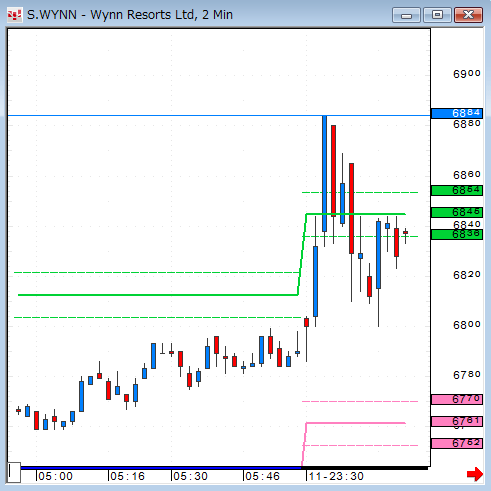Click the green 6845 price label
Screen dimensions: 491x491
click(x=456, y=212)
